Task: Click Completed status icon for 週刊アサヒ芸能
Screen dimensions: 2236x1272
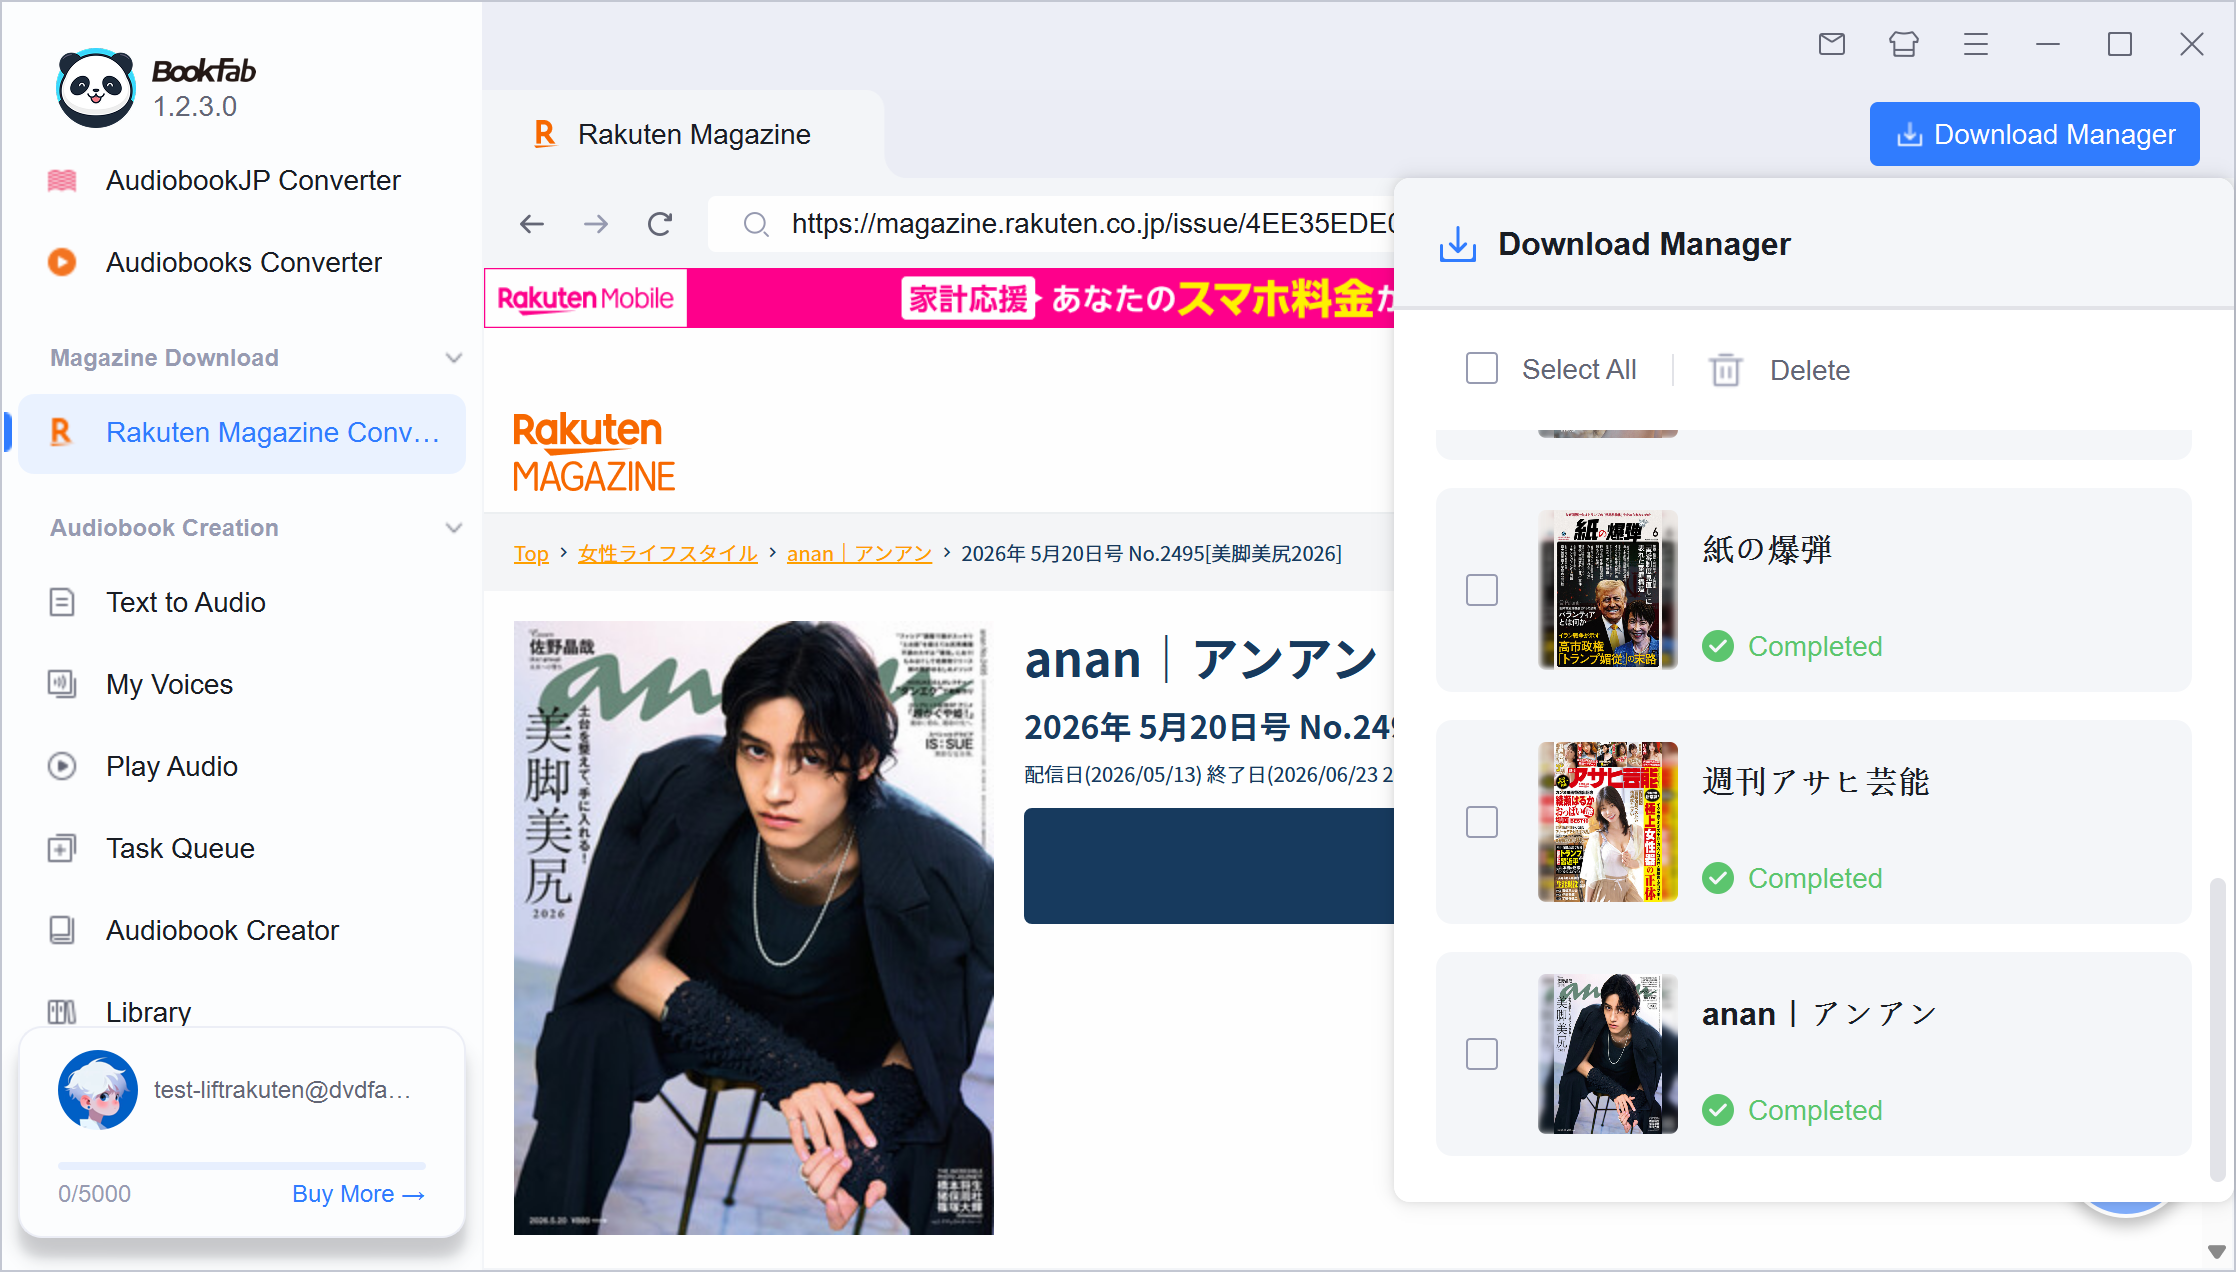Action: point(1718,878)
